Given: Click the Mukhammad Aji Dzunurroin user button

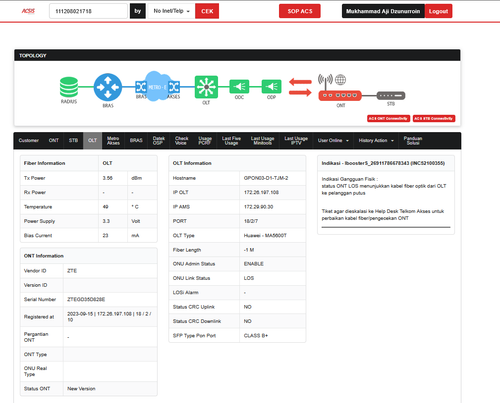Looking at the screenshot, I should (383, 11).
